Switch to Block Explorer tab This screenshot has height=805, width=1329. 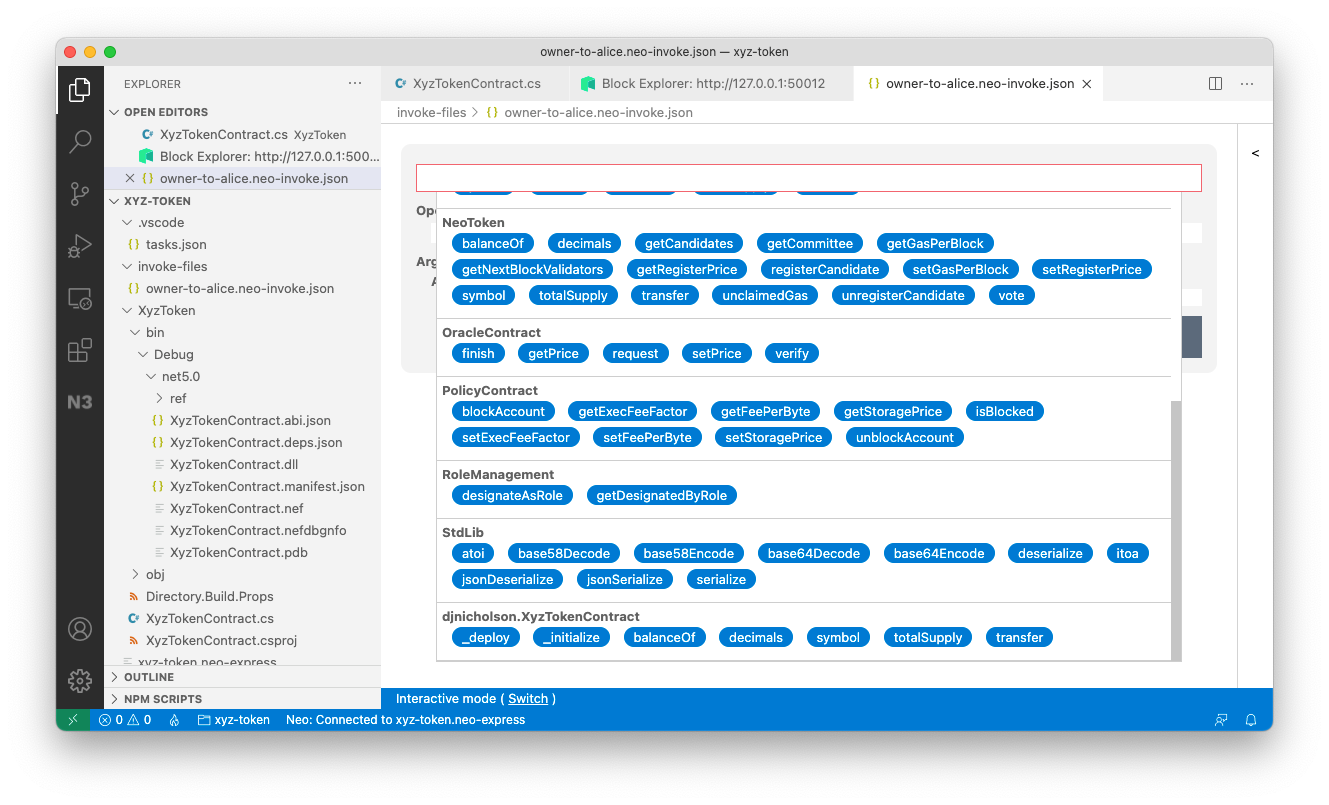pyautogui.click(x=712, y=84)
